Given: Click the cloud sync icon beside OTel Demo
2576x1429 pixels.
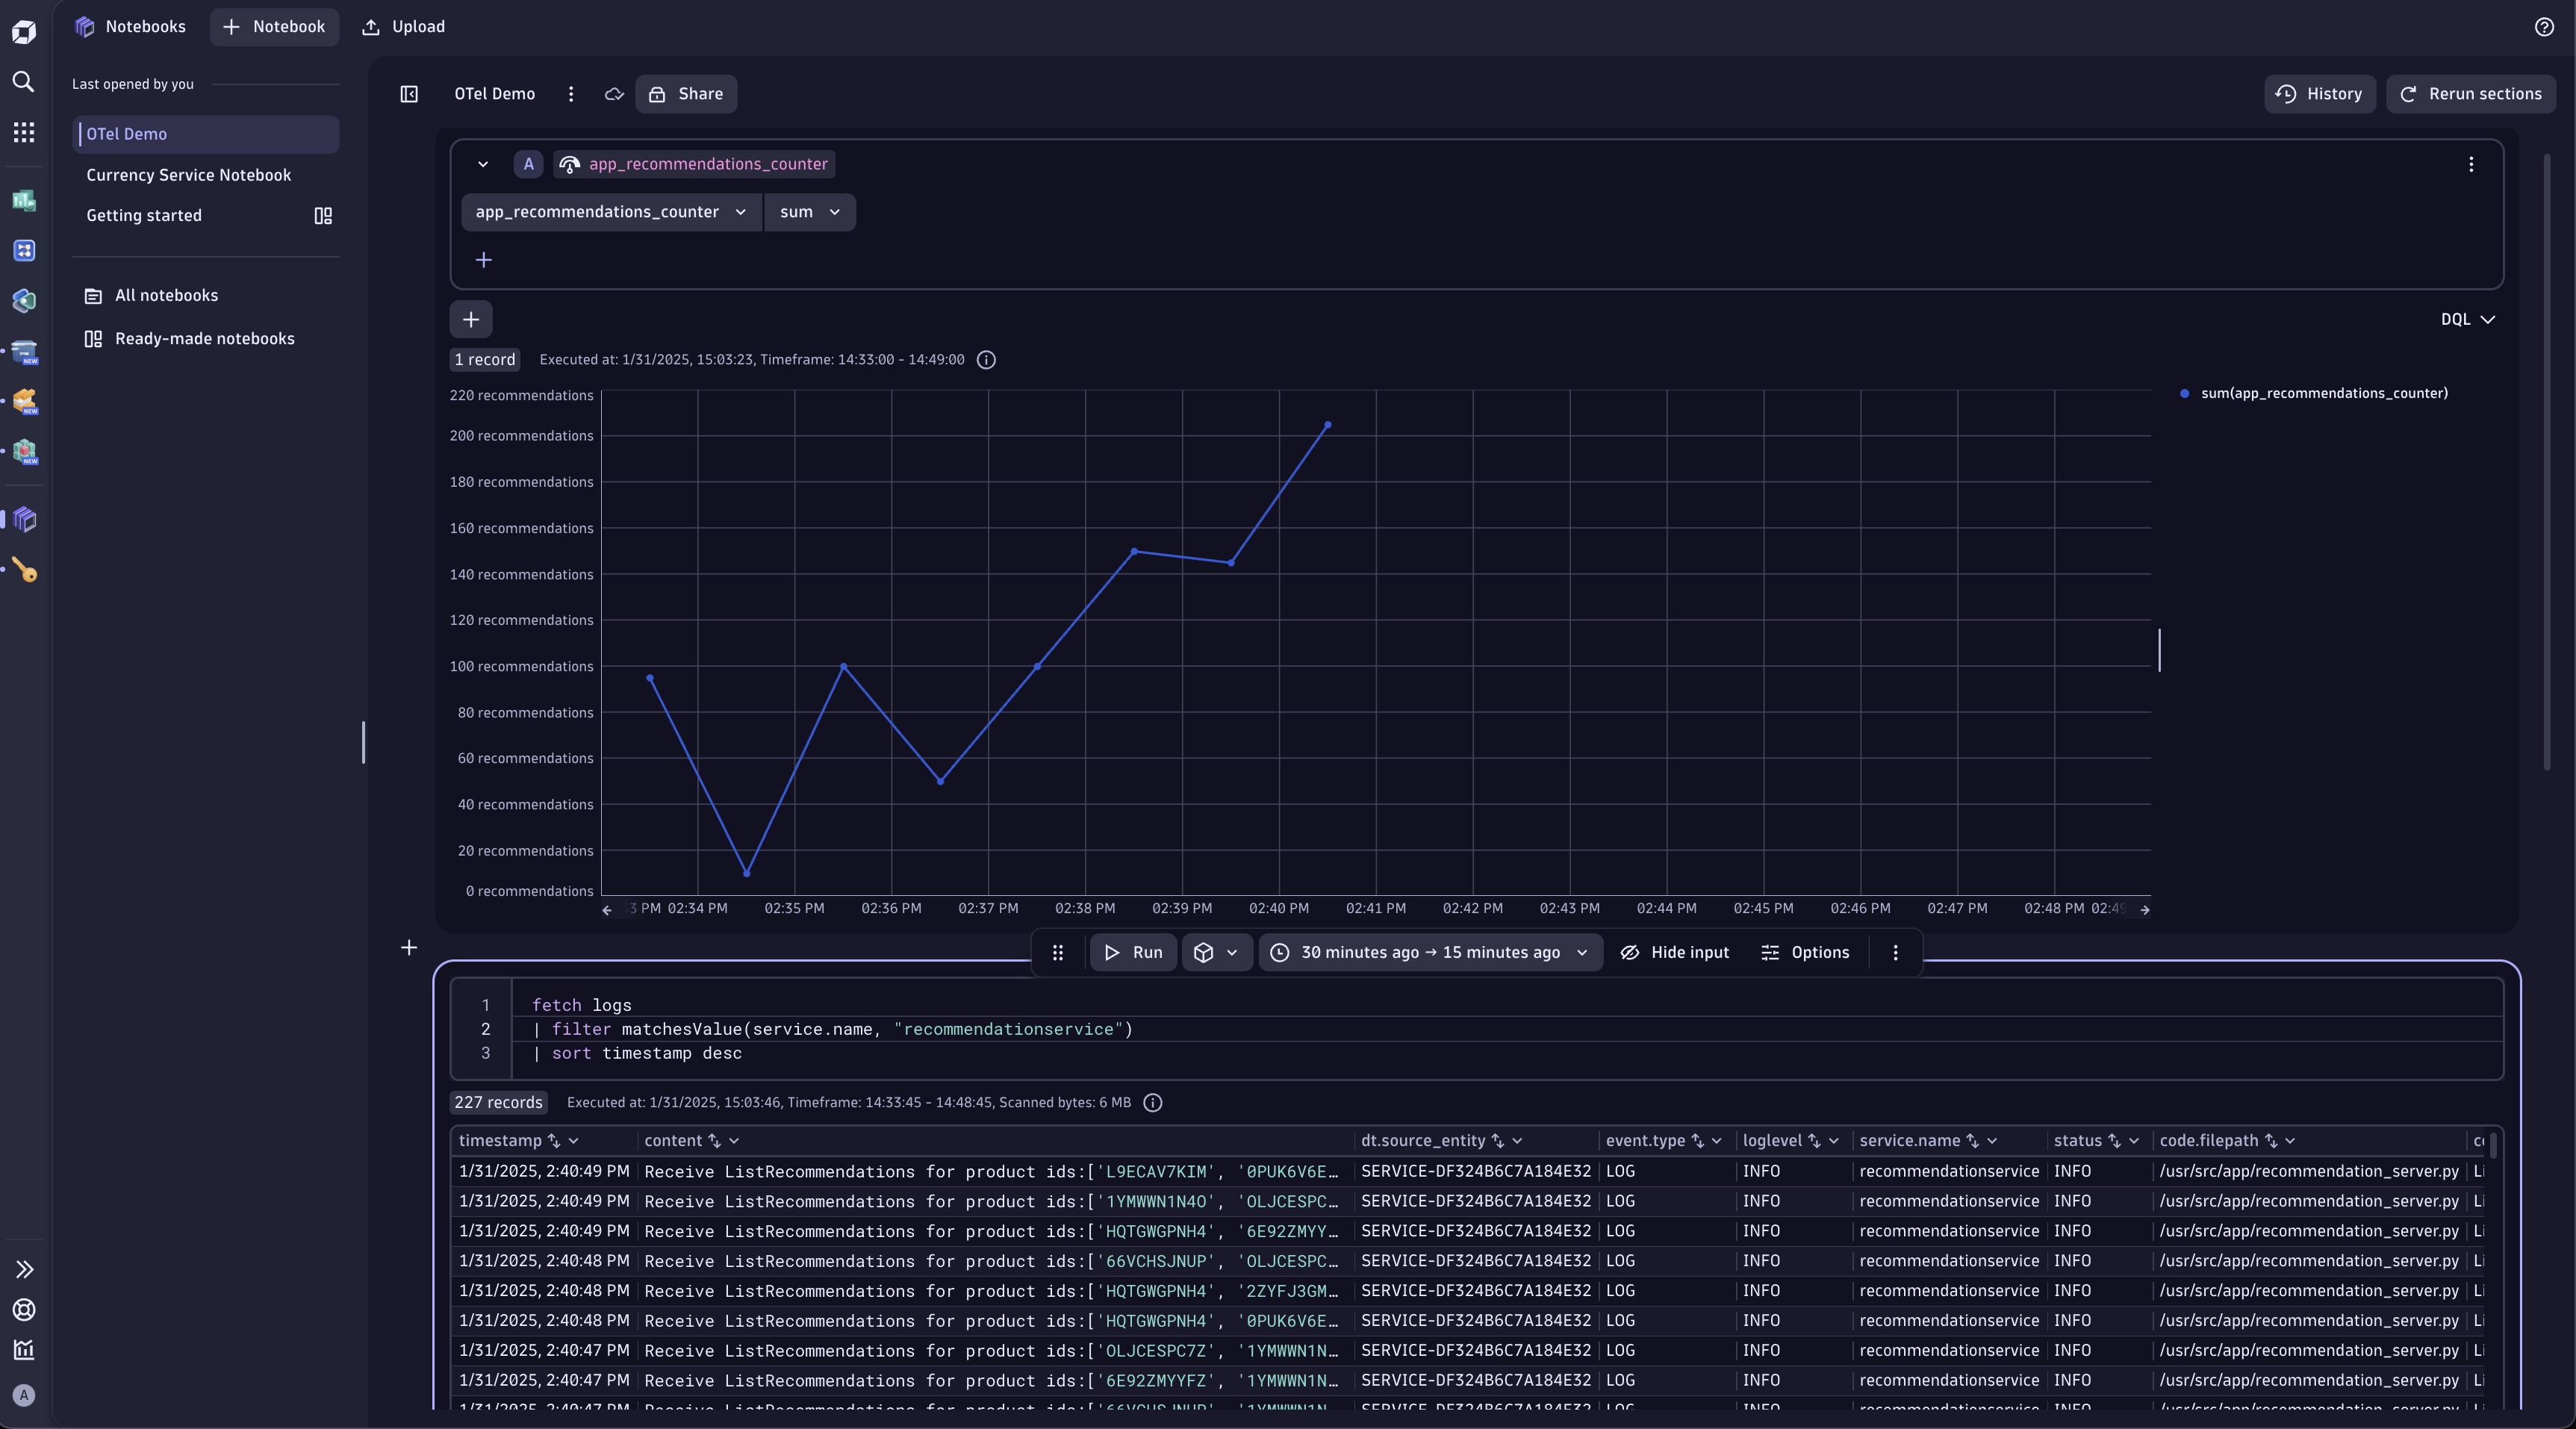Looking at the screenshot, I should [614, 94].
